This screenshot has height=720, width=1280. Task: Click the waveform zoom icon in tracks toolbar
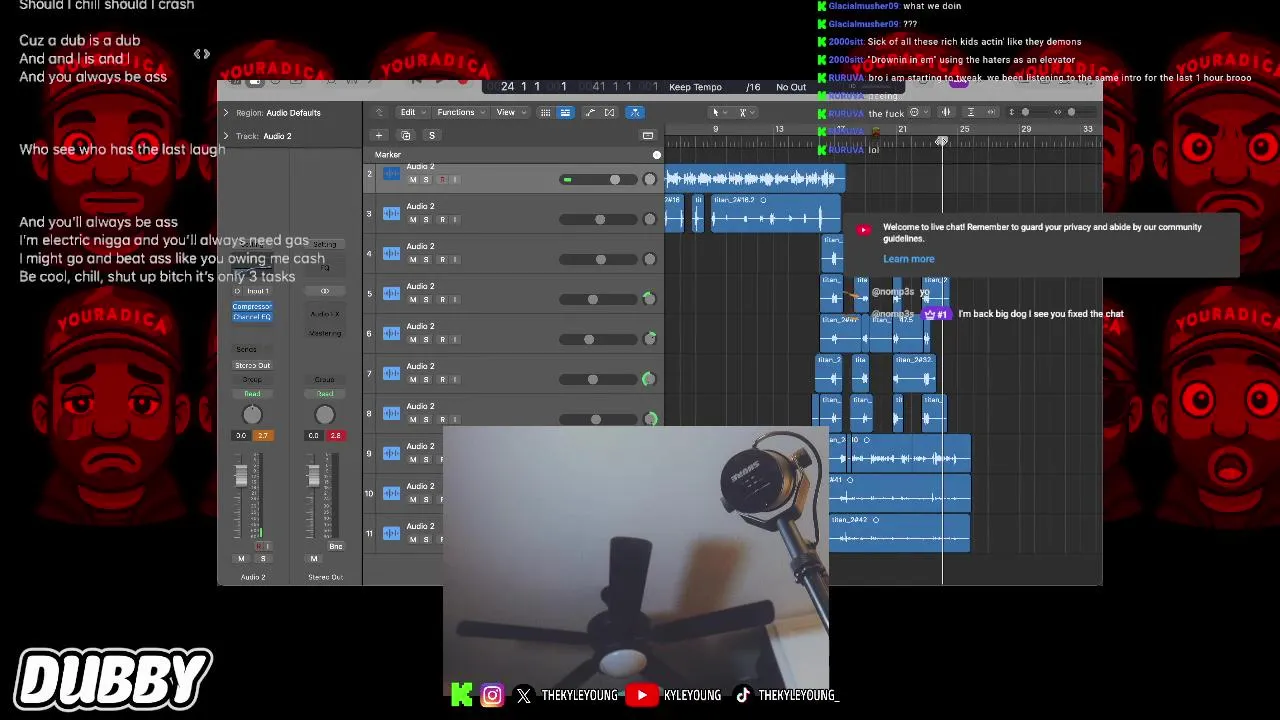[946, 112]
